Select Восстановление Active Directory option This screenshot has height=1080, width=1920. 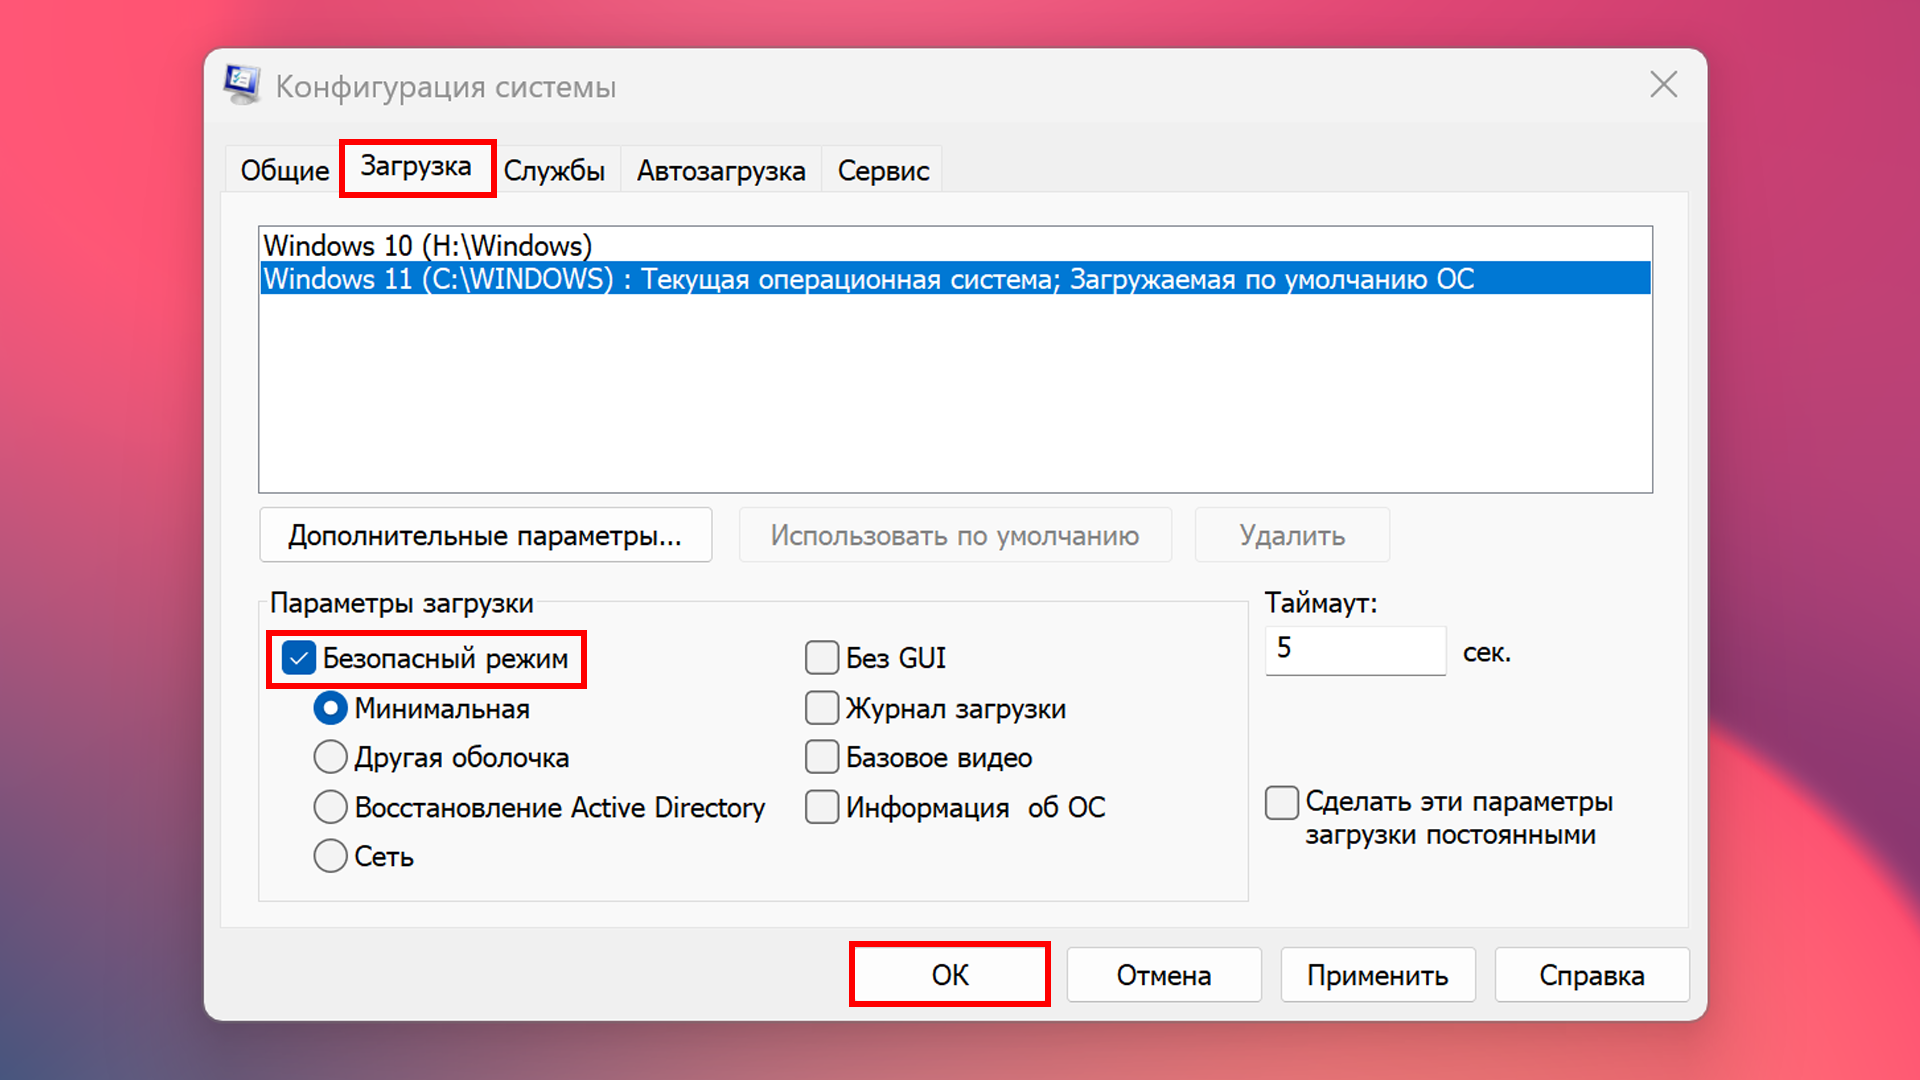[331, 807]
